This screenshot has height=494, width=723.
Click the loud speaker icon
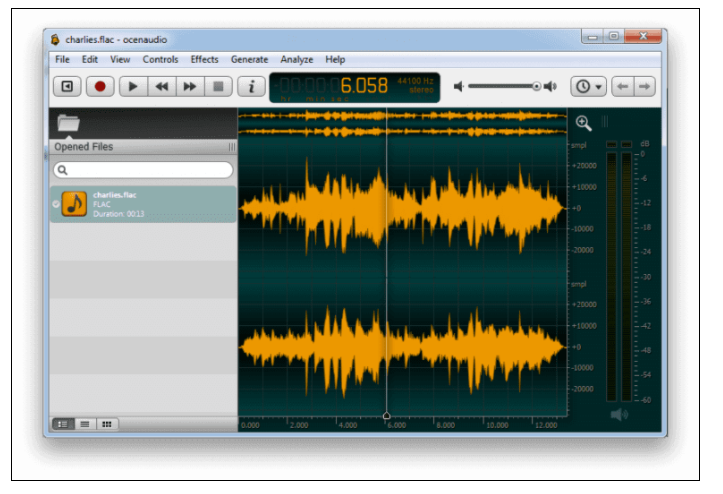[x=551, y=86]
